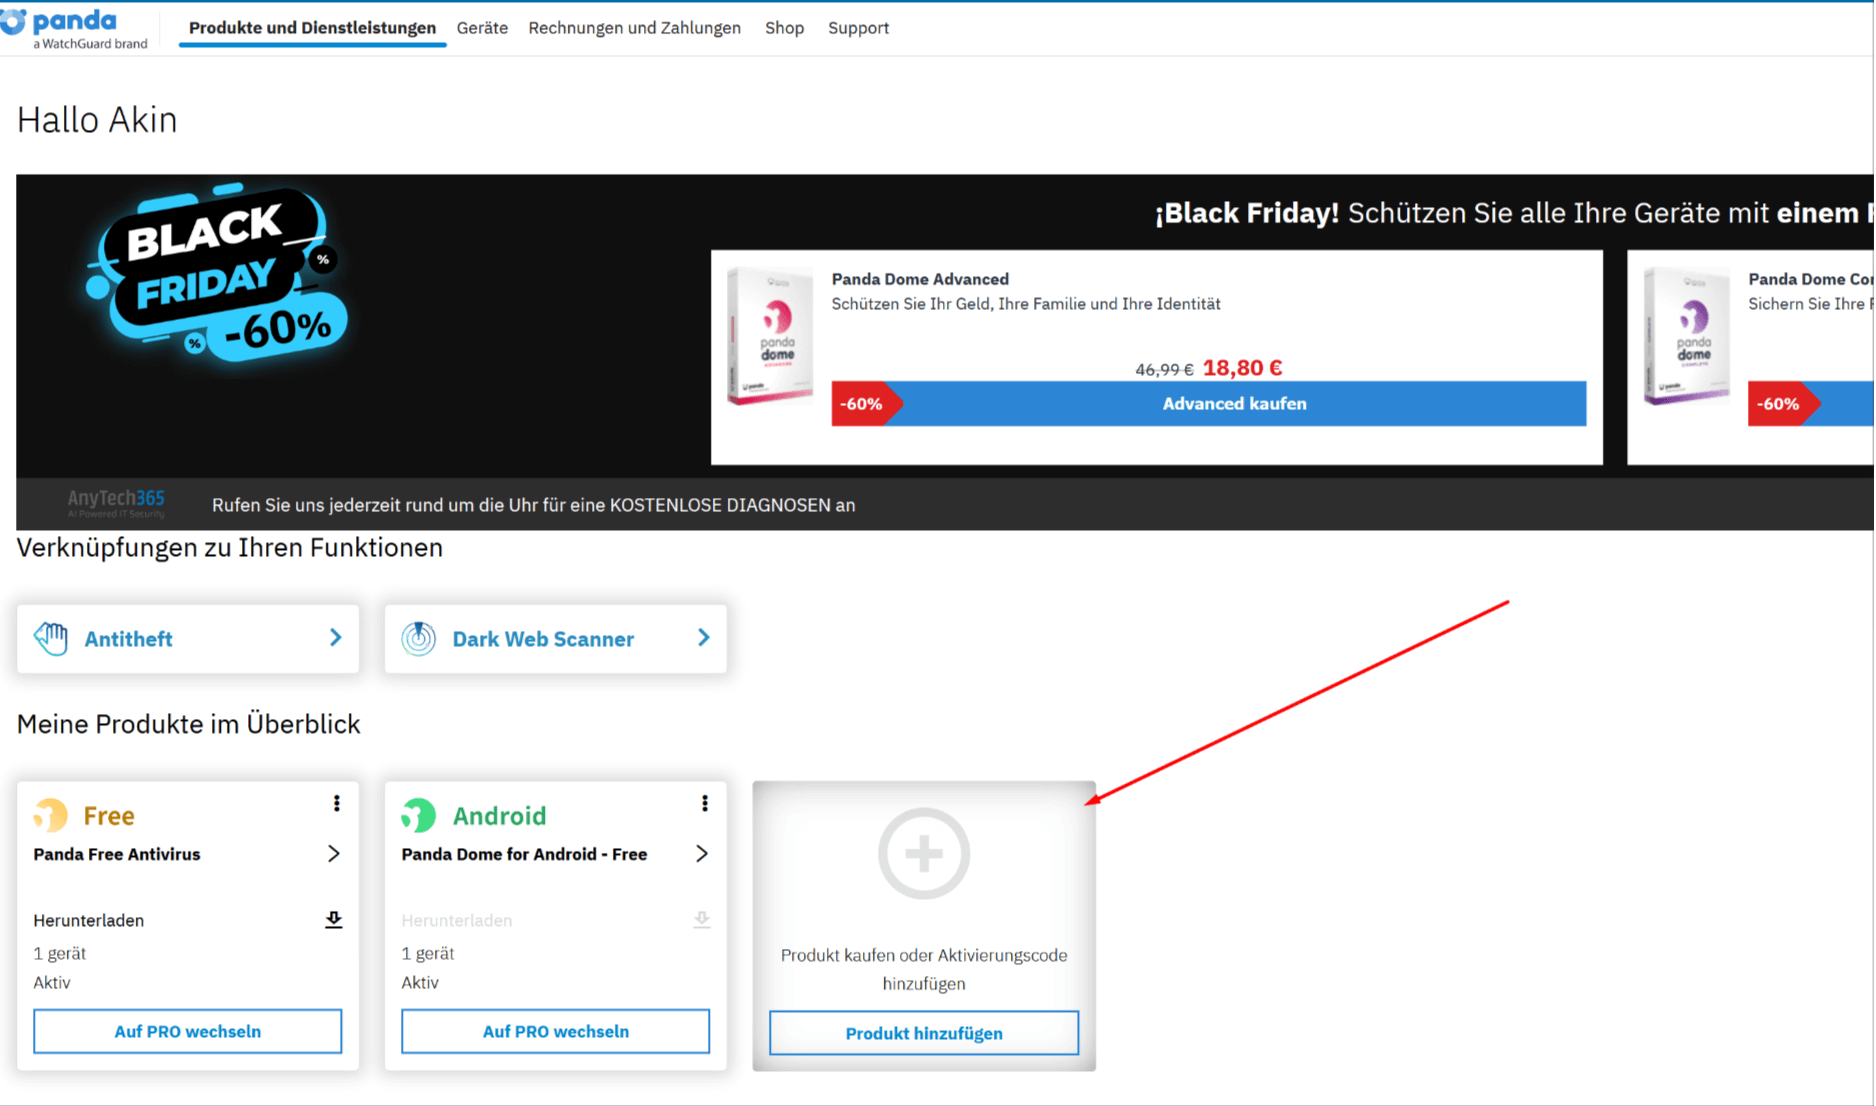Click the download icon on the Android card
Screen dimensions: 1876x1106
702,920
